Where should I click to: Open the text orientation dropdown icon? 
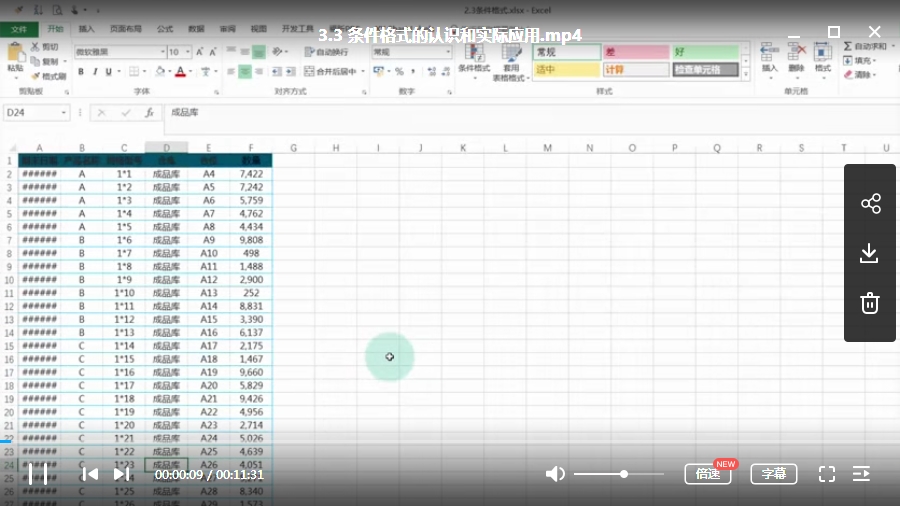tap(280, 52)
